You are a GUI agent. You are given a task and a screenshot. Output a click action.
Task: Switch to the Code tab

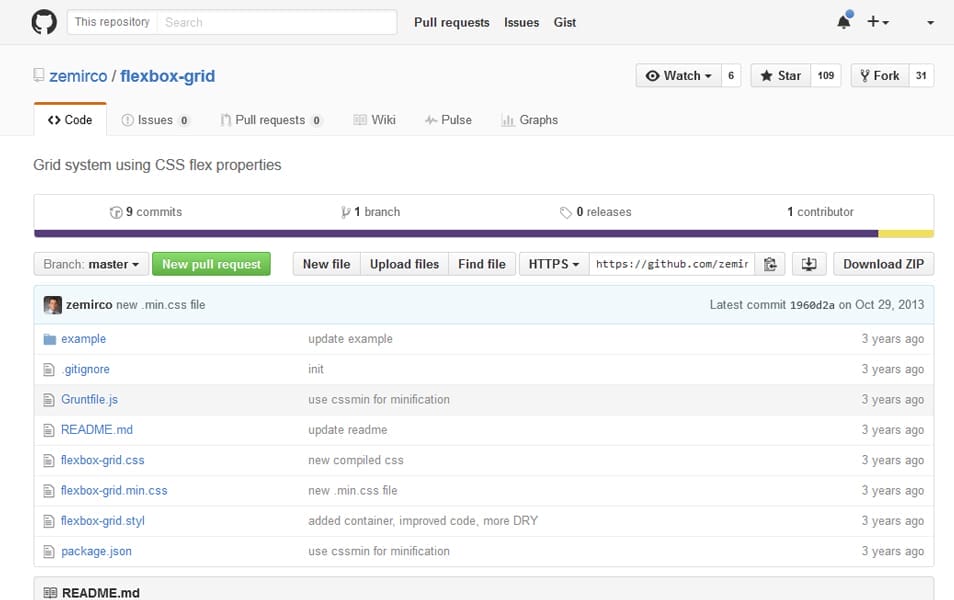(x=70, y=120)
